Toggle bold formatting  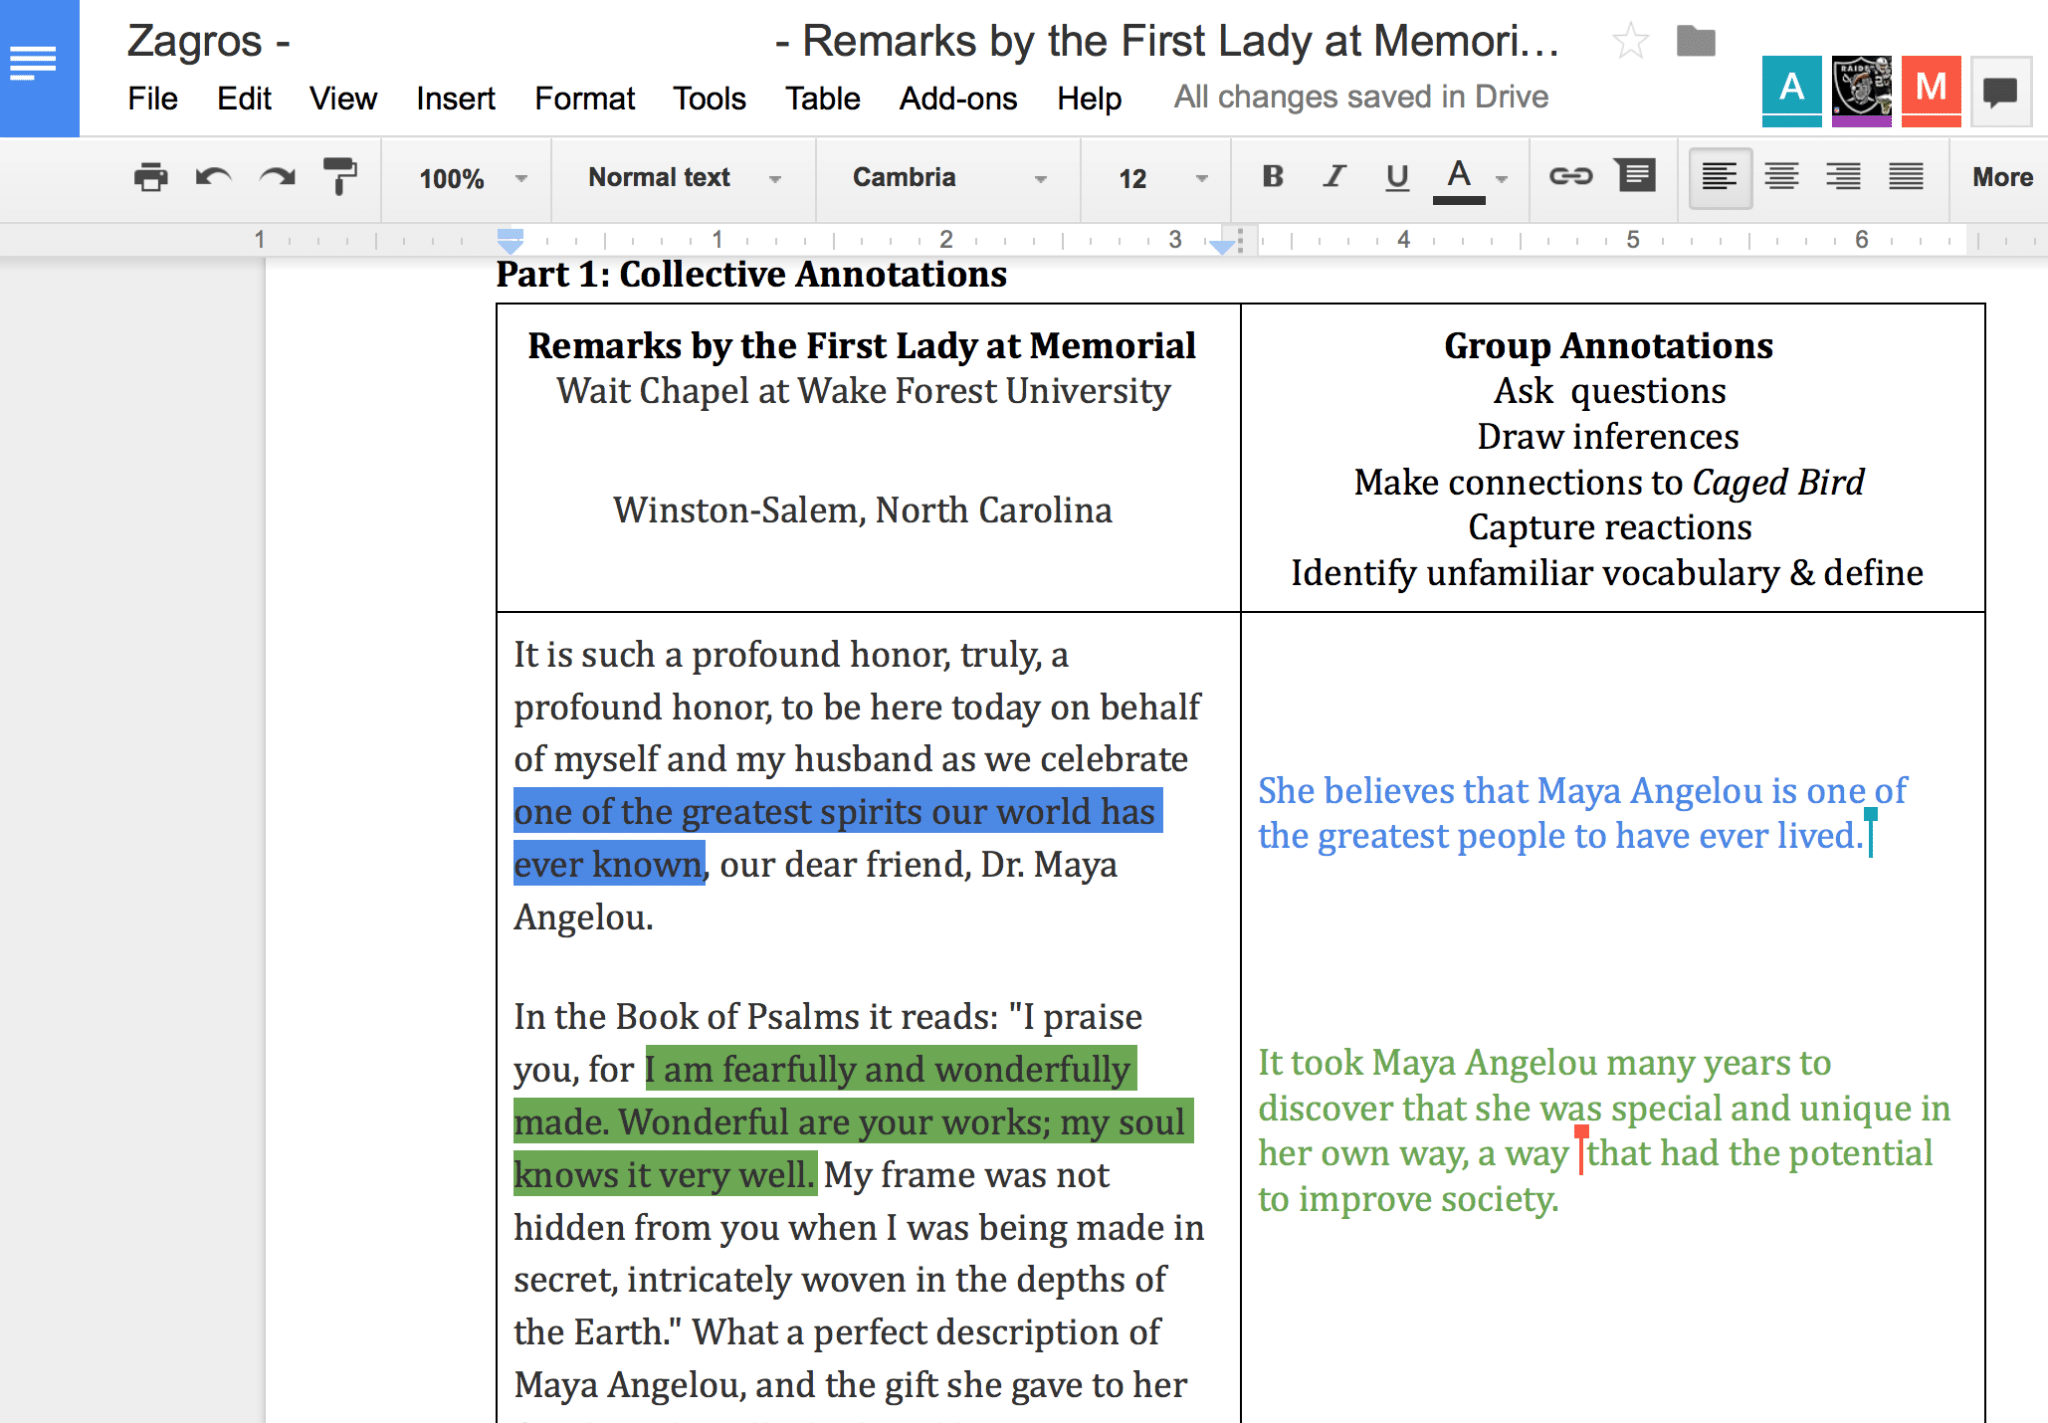click(1272, 177)
